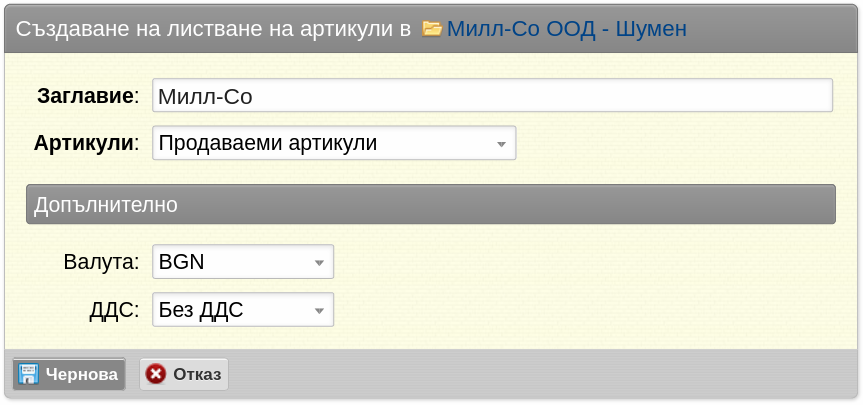Open the Артикули dropdown showing Продаваеми артикули
863x405 pixels.
pos(334,143)
